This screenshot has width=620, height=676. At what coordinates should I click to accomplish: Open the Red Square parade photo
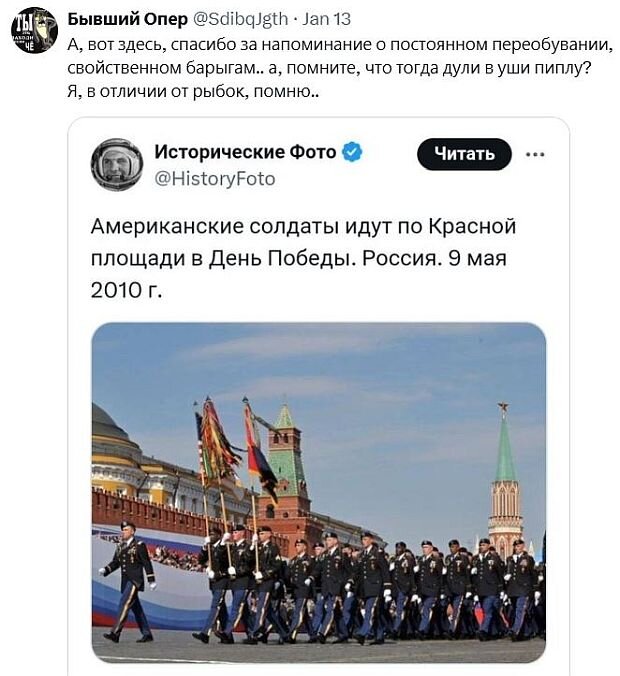(319, 492)
